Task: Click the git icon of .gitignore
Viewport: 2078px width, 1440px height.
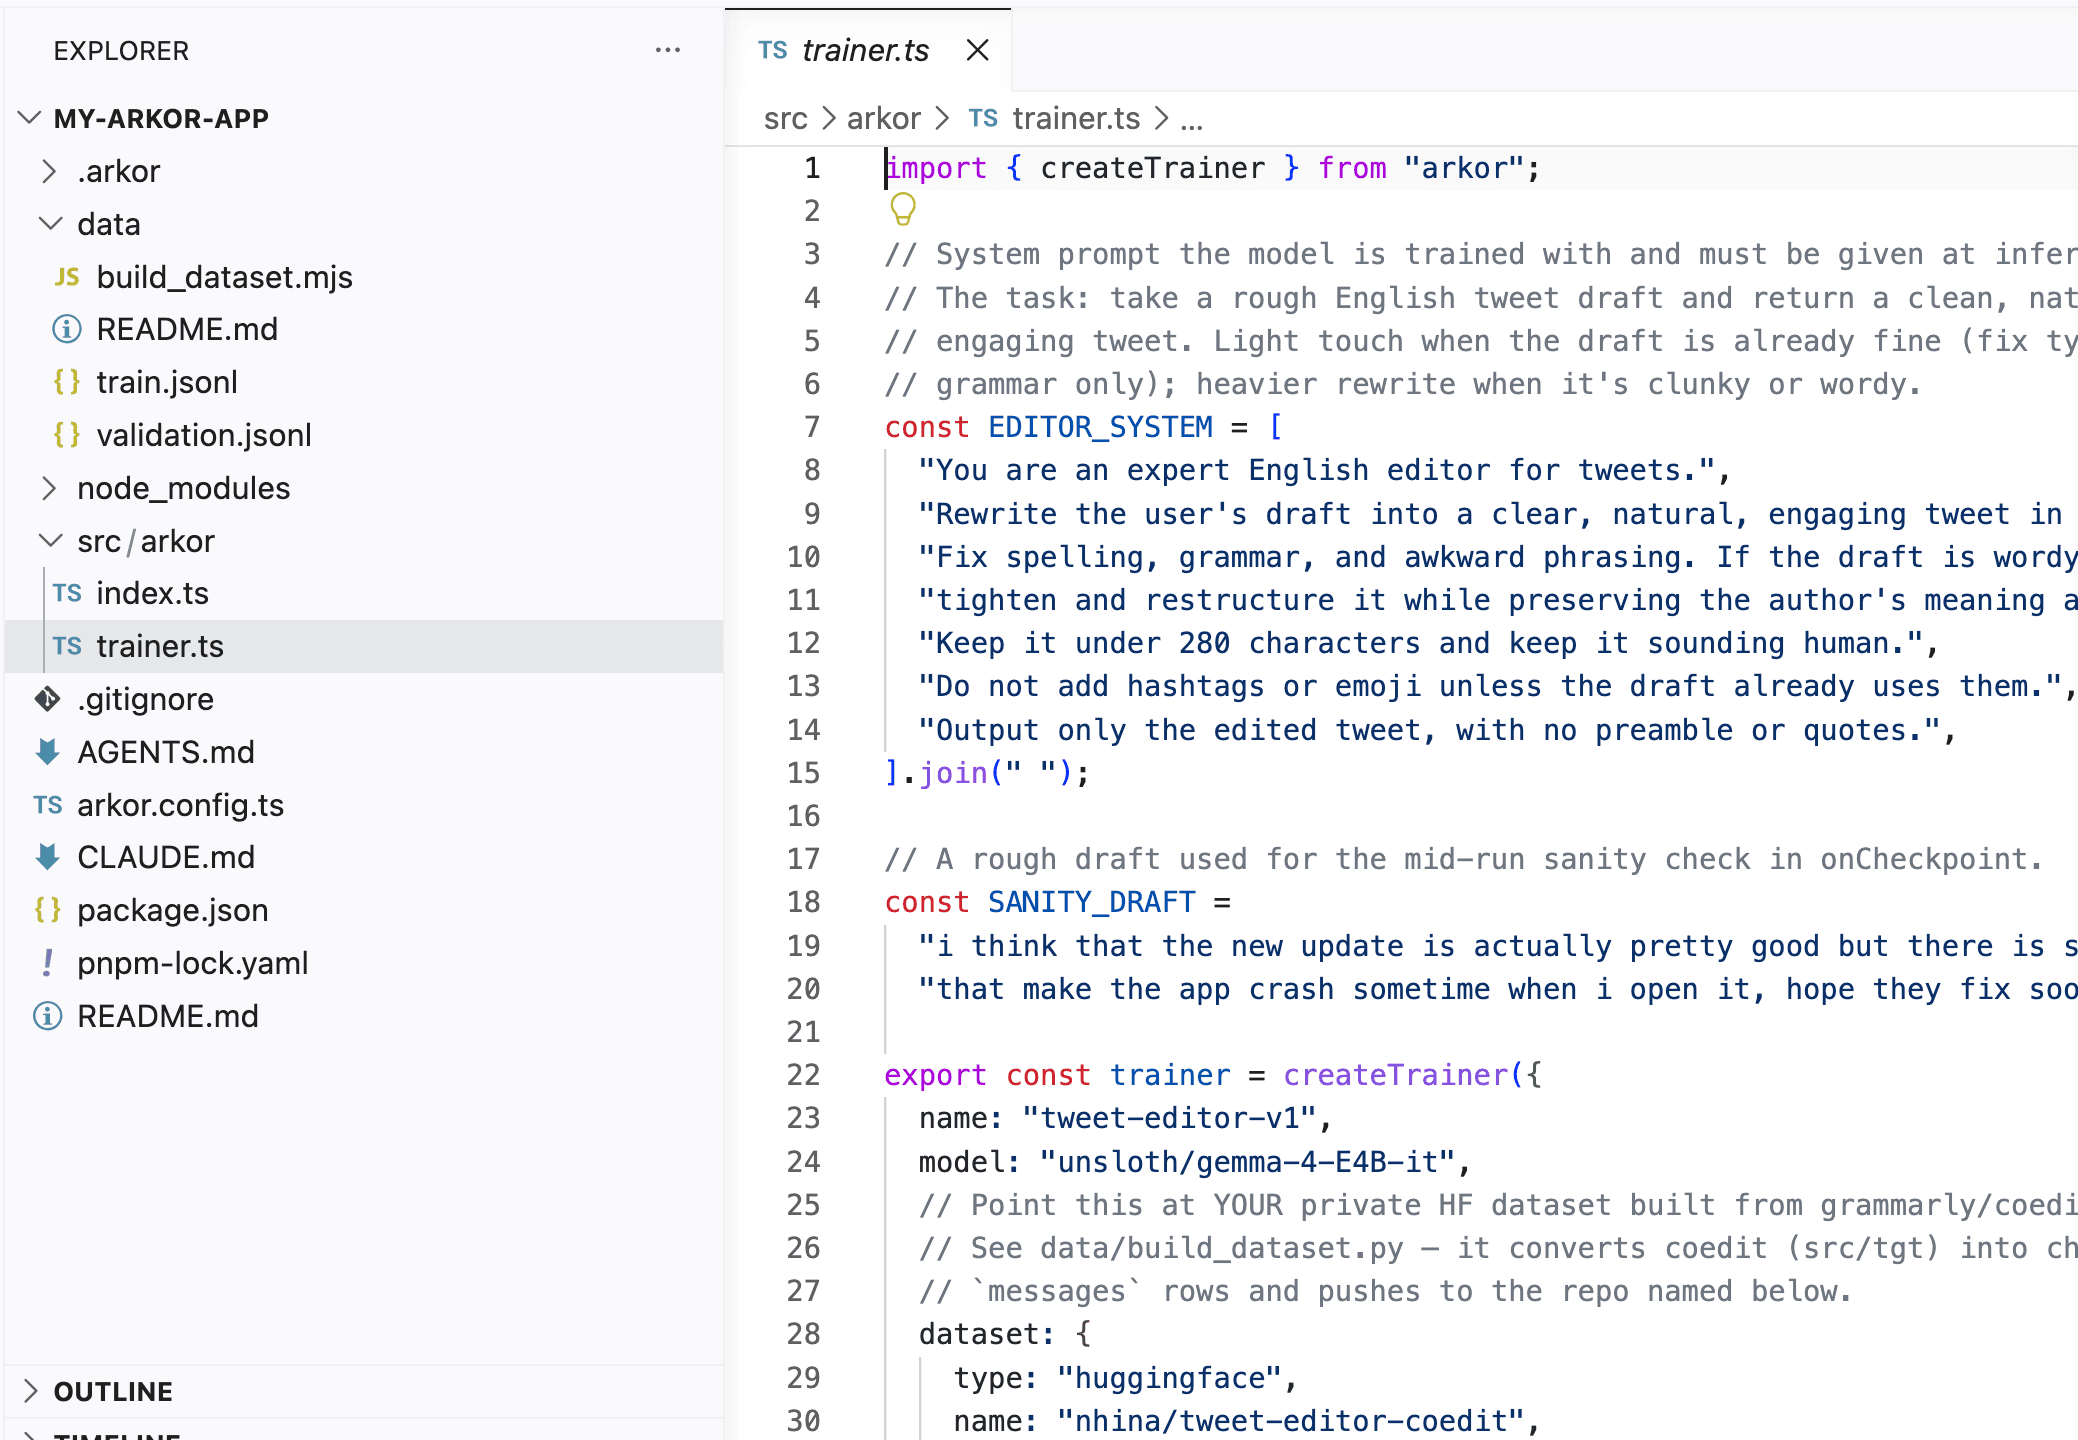Action: (47, 699)
